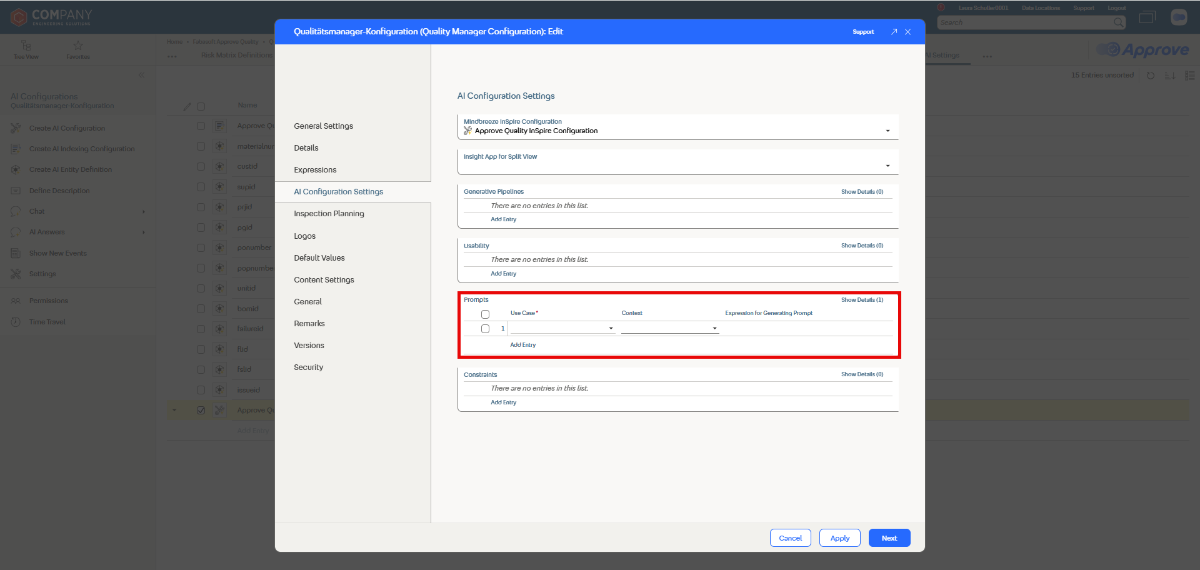Screen dimensions: 1200x570
Task: Expand the Mindbreeze InSpire Configuration dropdown
Action: [x=887, y=131]
